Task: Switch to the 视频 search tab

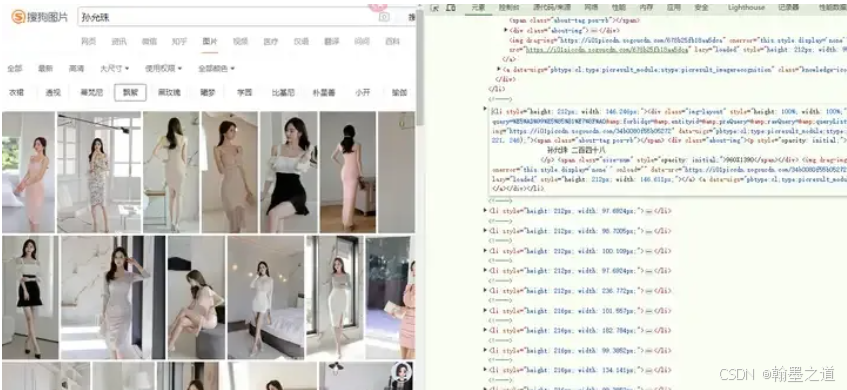Action: [x=240, y=42]
